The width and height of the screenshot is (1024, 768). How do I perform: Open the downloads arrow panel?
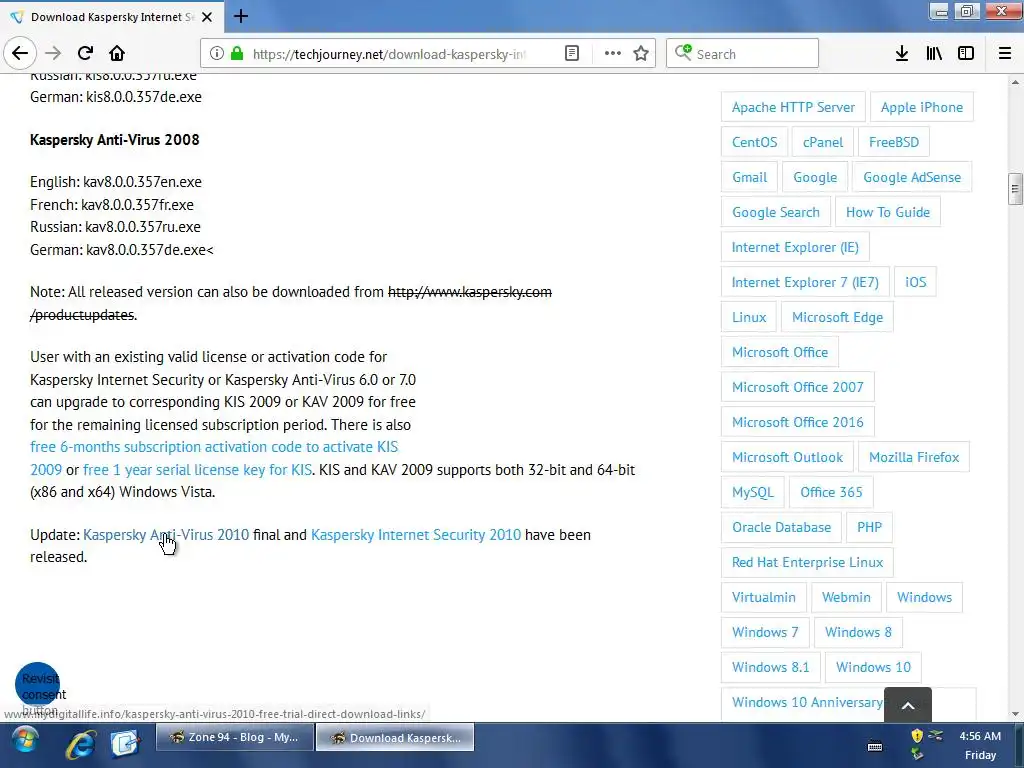click(902, 54)
